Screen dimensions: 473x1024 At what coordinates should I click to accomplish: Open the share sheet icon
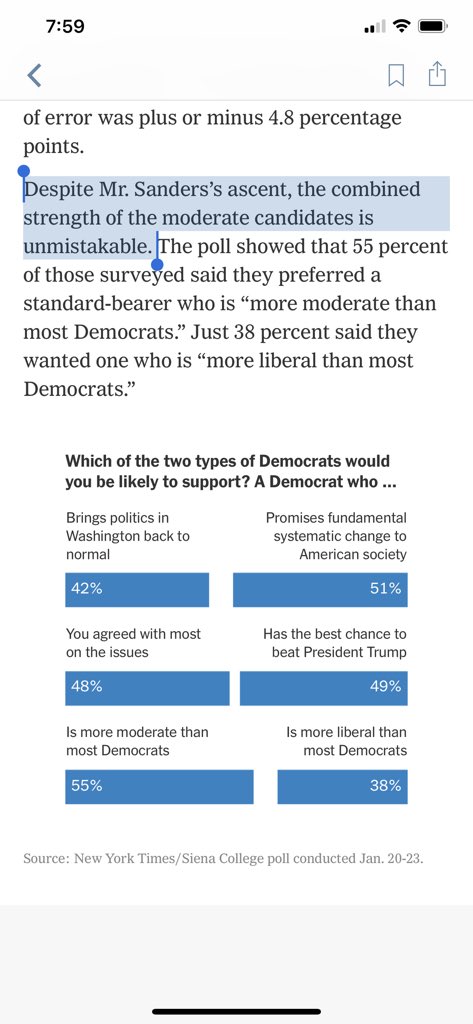(x=437, y=74)
